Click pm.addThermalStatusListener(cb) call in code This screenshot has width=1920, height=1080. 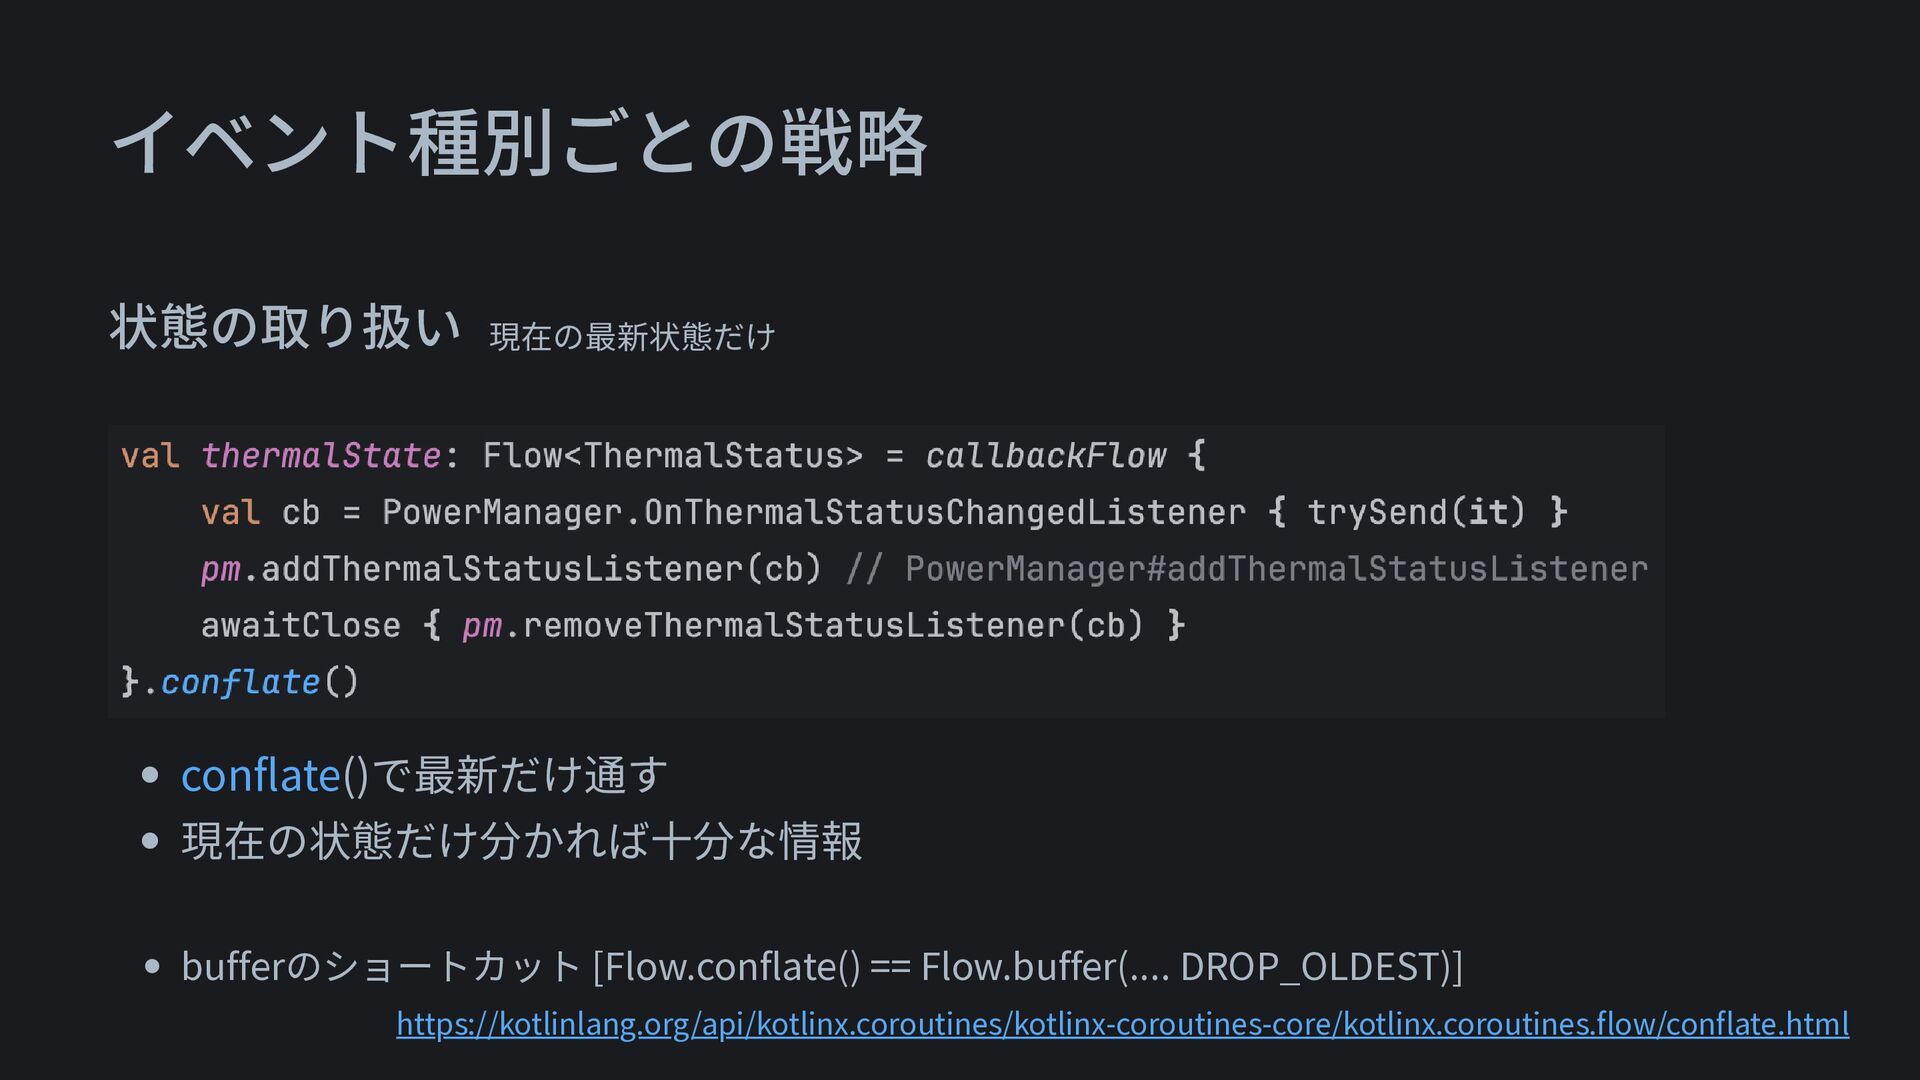(510, 569)
